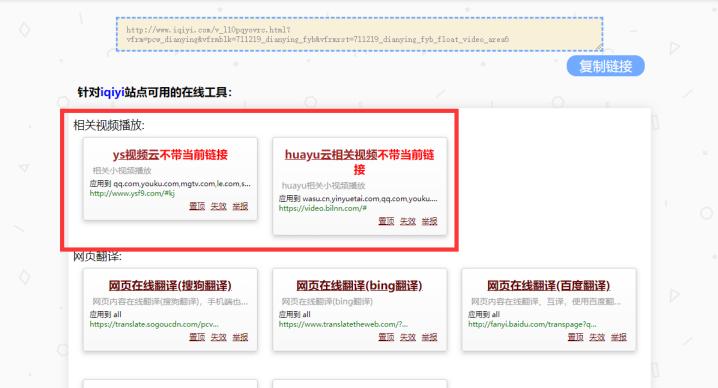Click 置顶 on the huayu云 card

pyautogui.click(x=386, y=221)
